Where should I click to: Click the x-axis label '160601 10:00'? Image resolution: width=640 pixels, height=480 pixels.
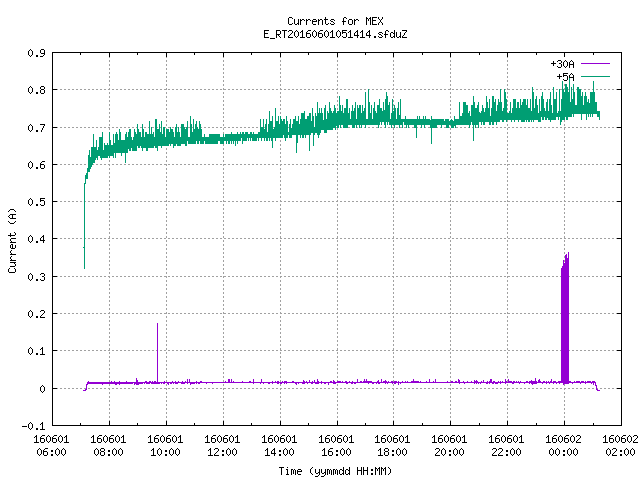tap(165, 446)
